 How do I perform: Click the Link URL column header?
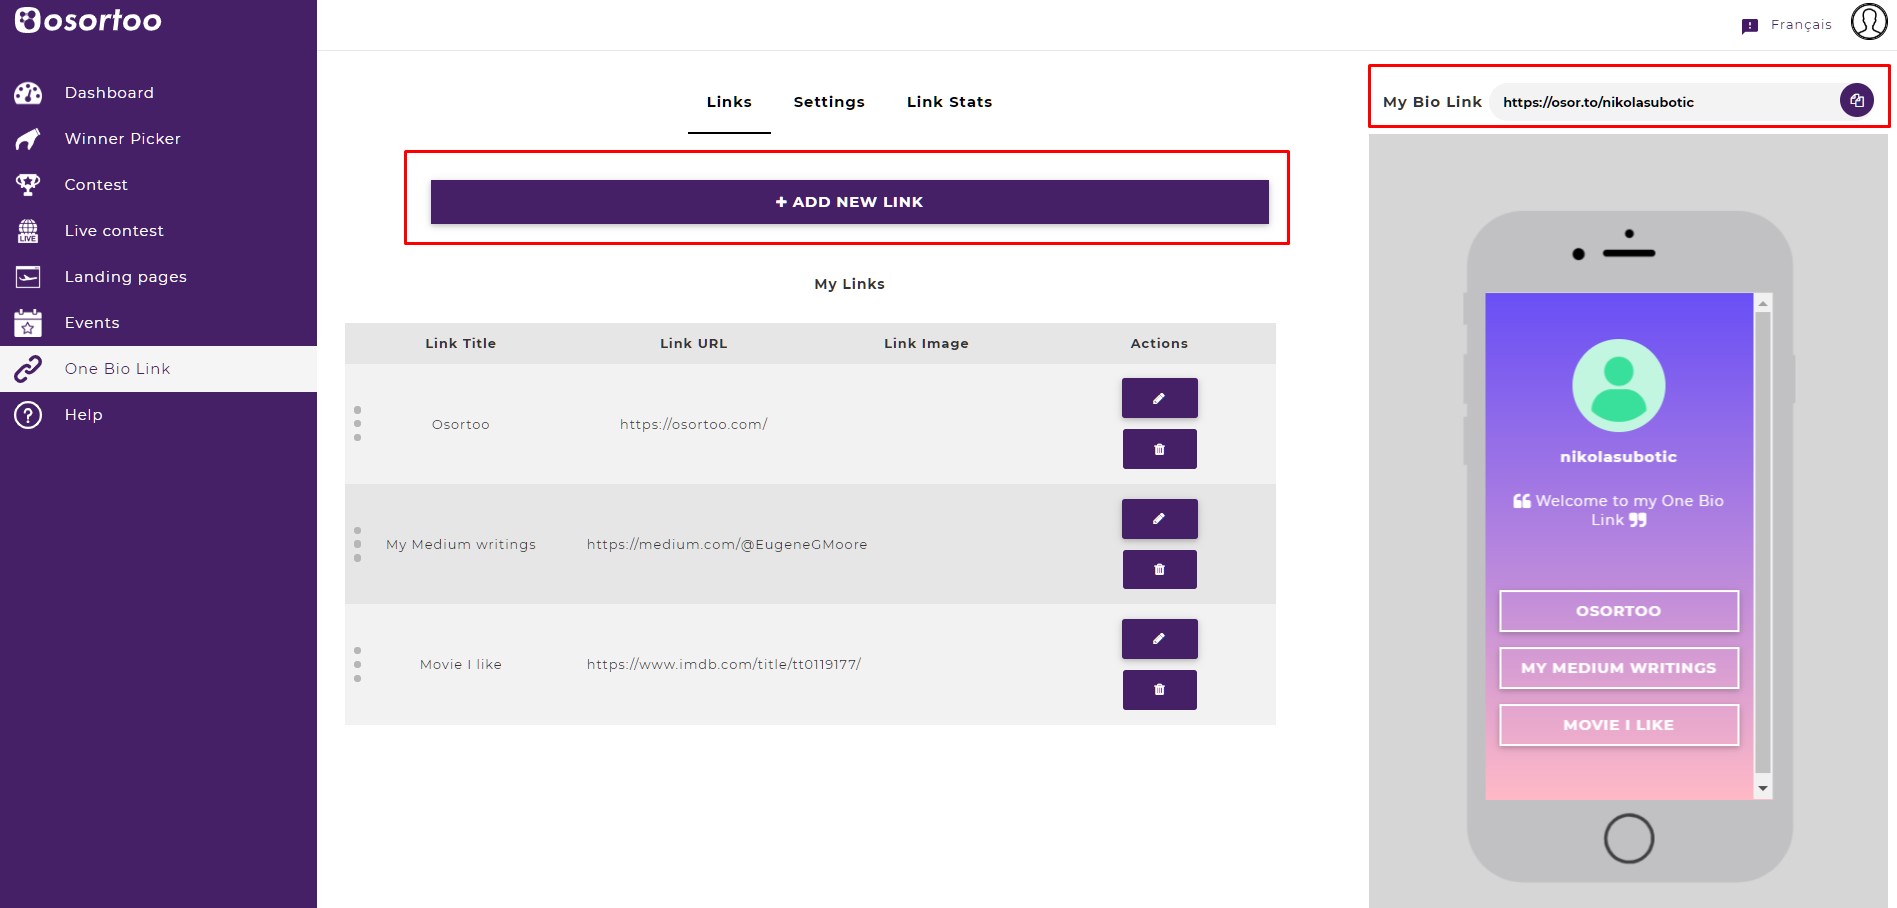pos(694,343)
